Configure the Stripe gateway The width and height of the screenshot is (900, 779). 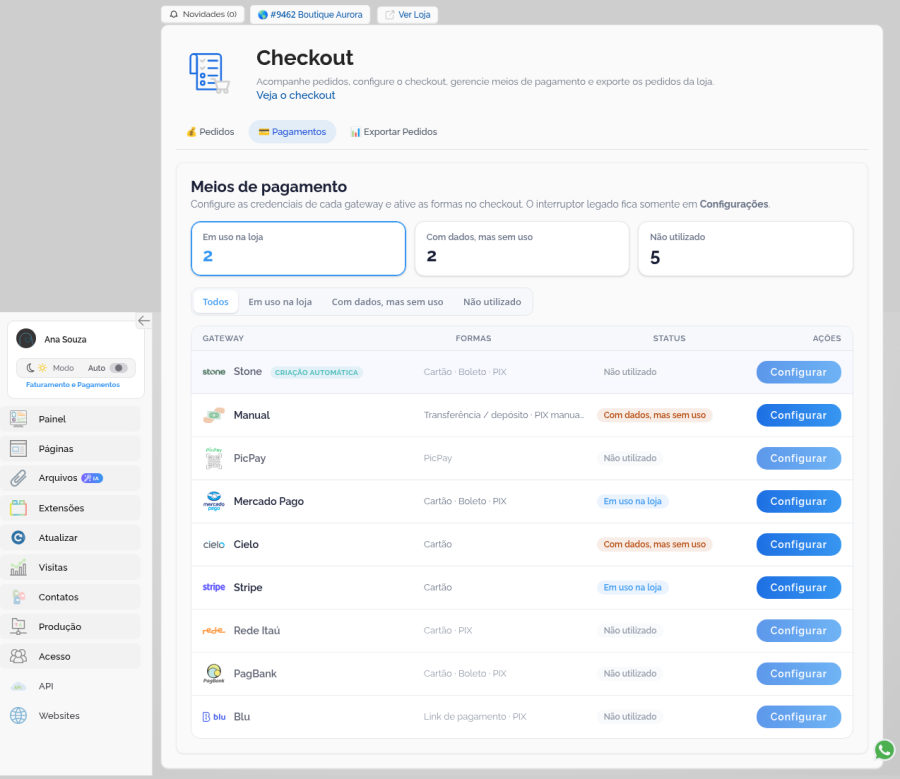798,587
